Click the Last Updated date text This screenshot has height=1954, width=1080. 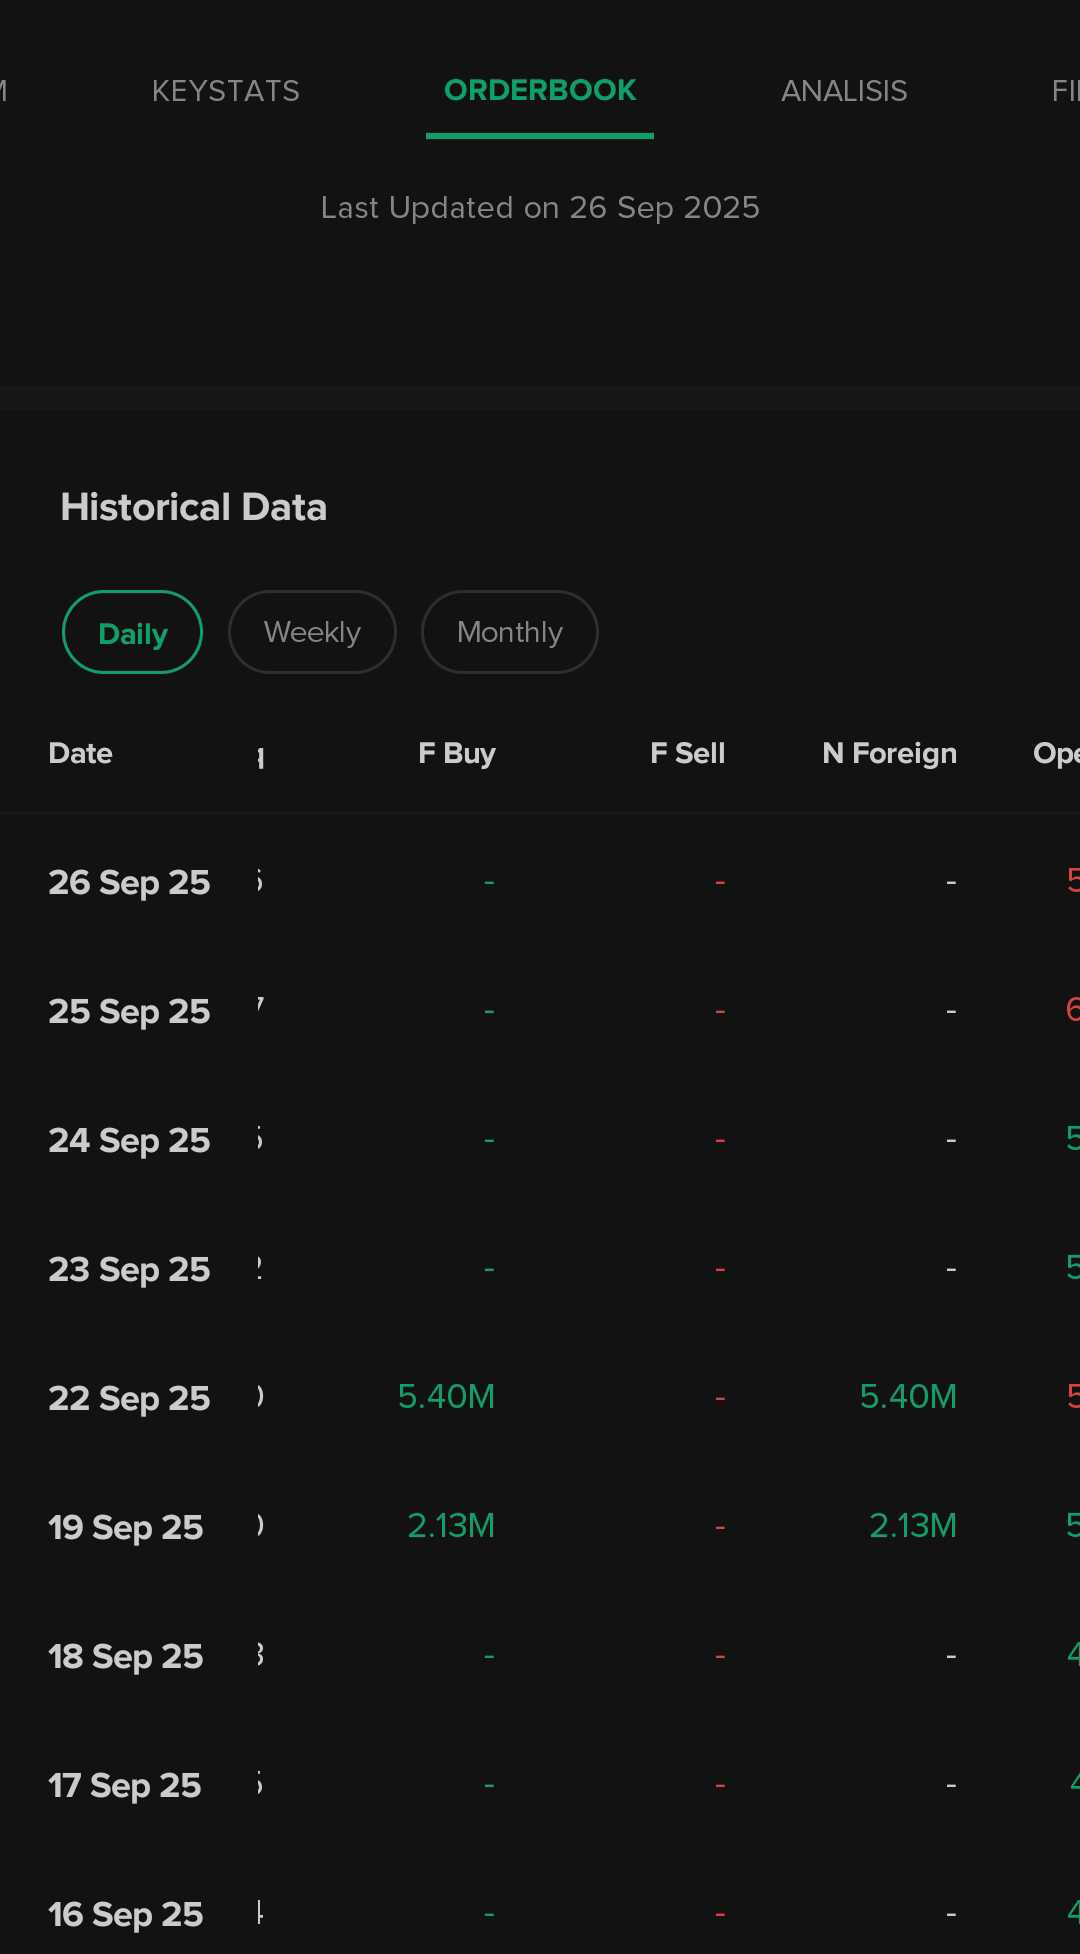[x=540, y=208]
